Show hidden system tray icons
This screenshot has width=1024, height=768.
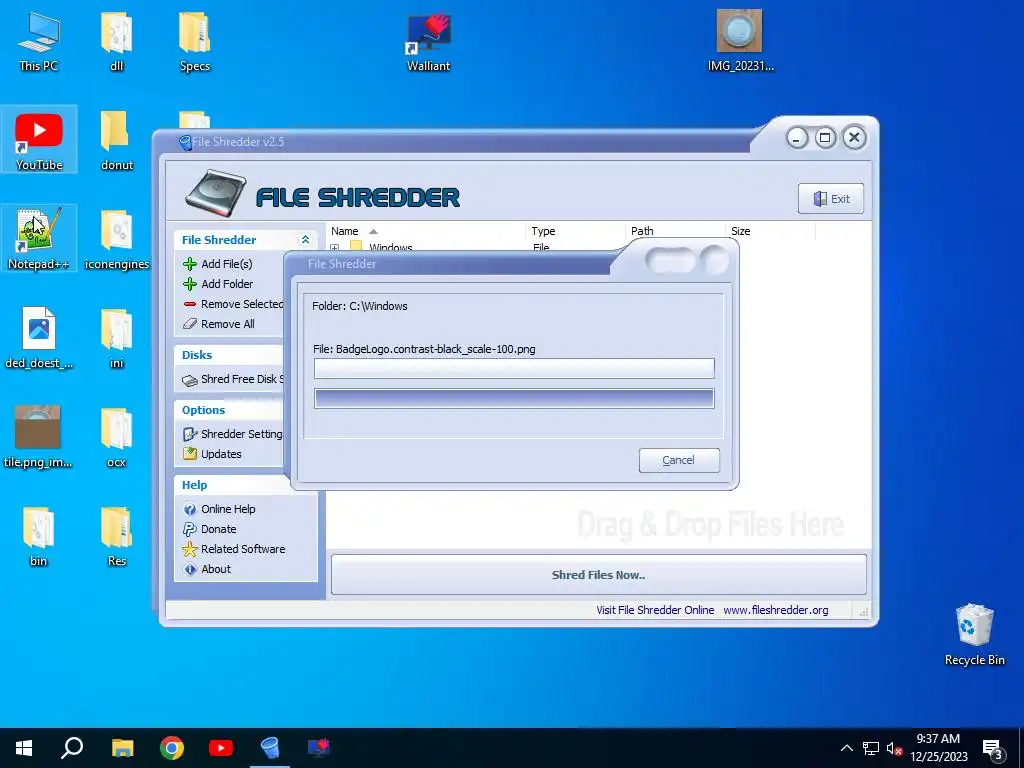(x=846, y=748)
